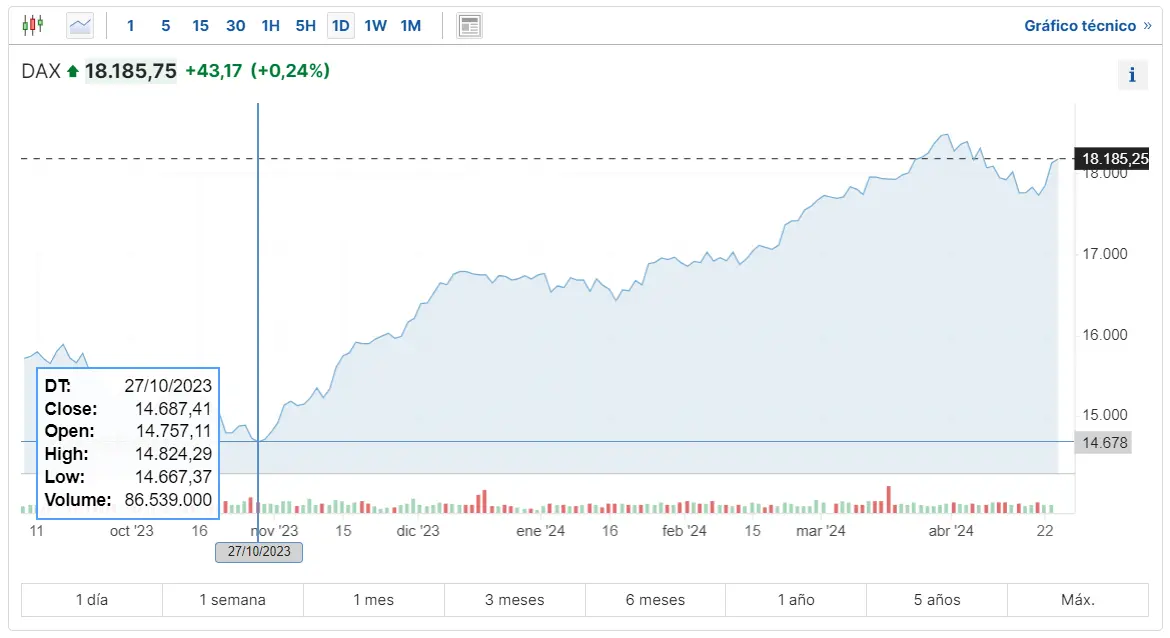Viewport: 1170px width, 638px height.
Task: Switch to monthly view with 1M
Action: tap(410, 25)
